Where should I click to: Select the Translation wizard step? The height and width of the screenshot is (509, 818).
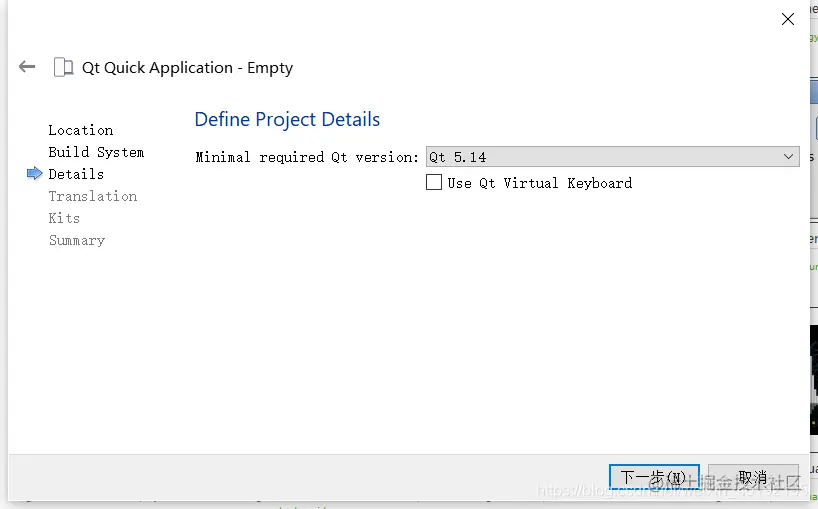(93, 196)
